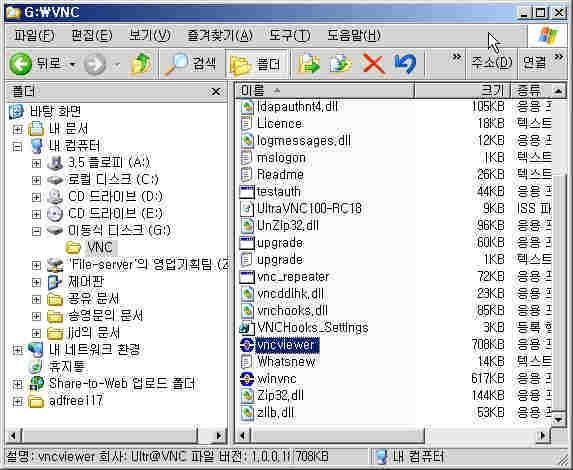The height and width of the screenshot is (470, 573).
Task: Select CD 드라이브 (E:) in tree
Action: tap(115, 213)
